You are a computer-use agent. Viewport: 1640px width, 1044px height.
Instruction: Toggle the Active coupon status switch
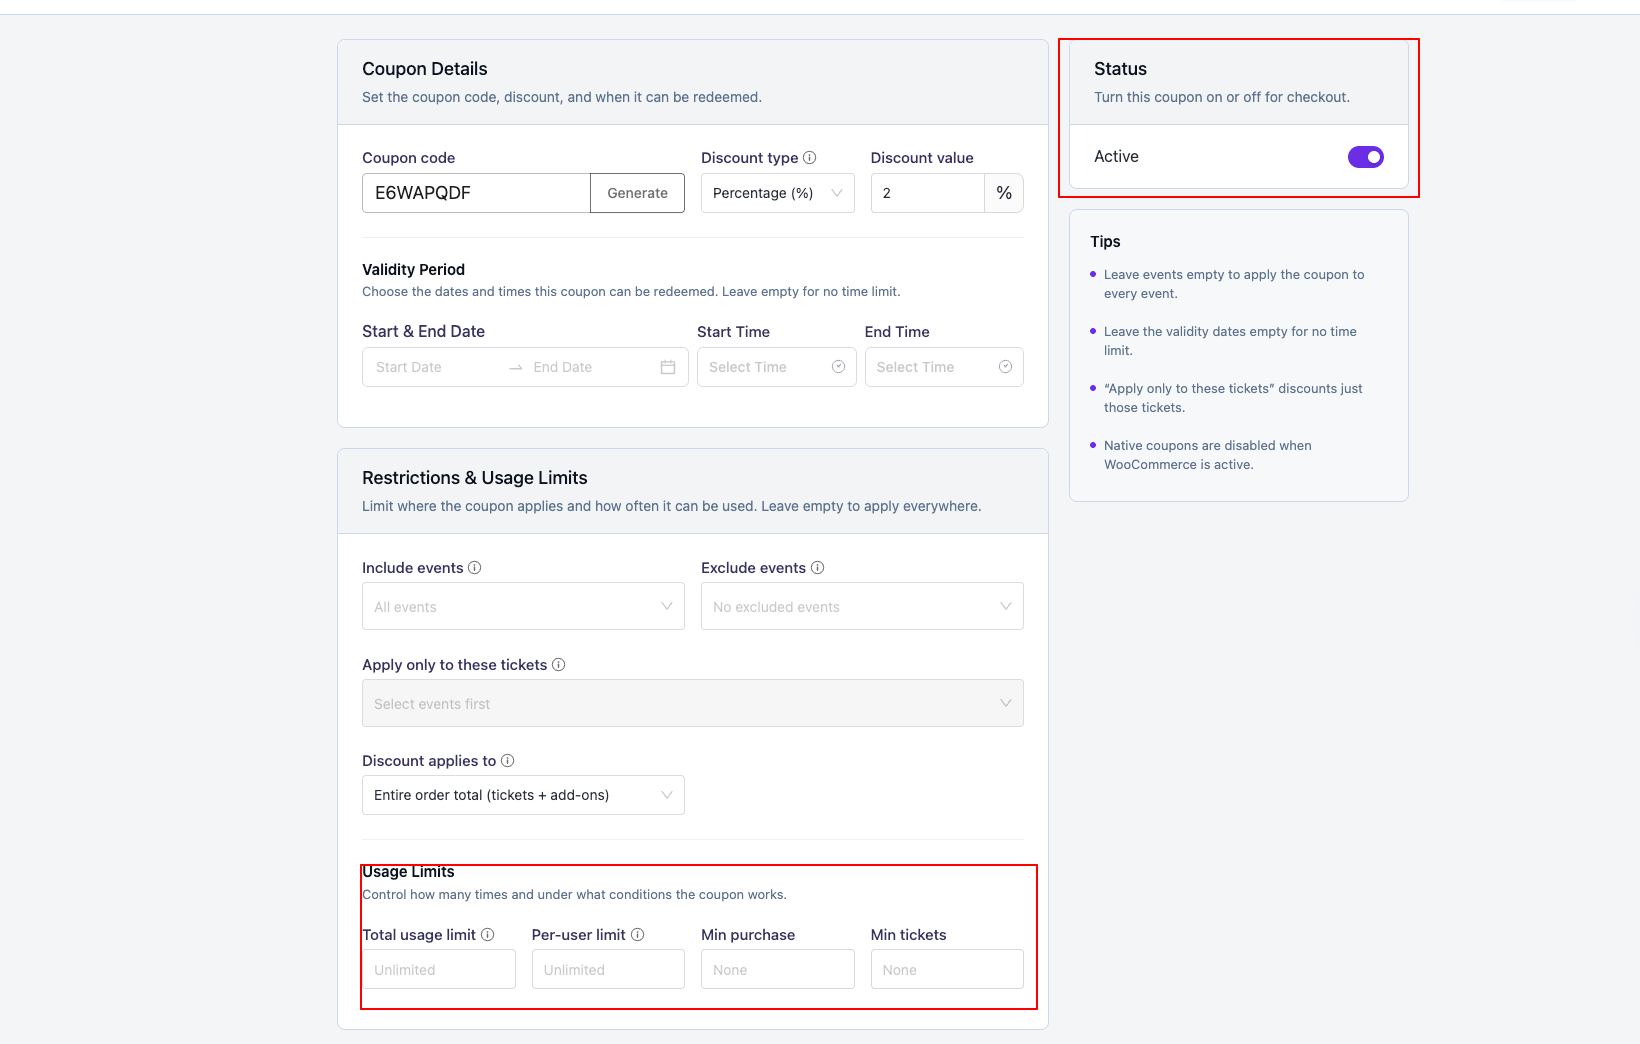(x=1366, y=157)
